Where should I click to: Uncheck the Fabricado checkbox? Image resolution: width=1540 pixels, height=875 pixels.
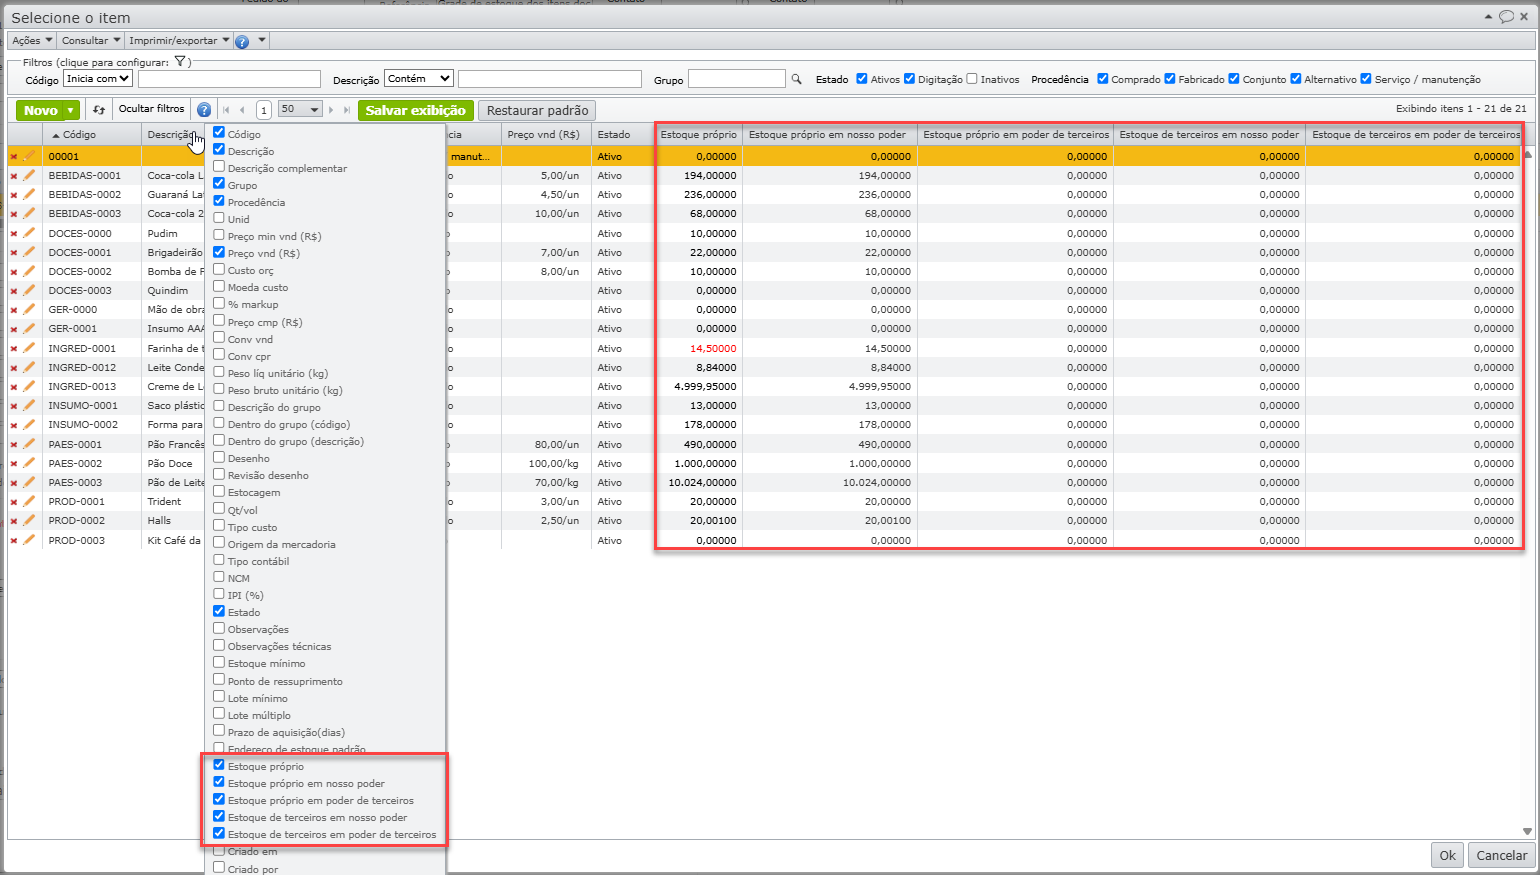tap(1170, 79)
